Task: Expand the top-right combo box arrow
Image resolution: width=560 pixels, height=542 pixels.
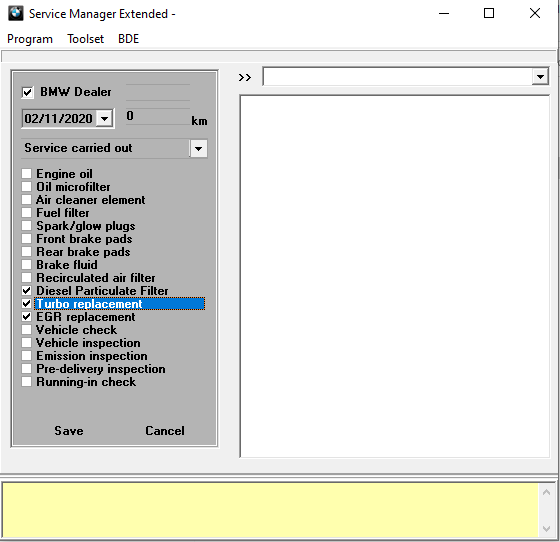Action: (540, 76)
